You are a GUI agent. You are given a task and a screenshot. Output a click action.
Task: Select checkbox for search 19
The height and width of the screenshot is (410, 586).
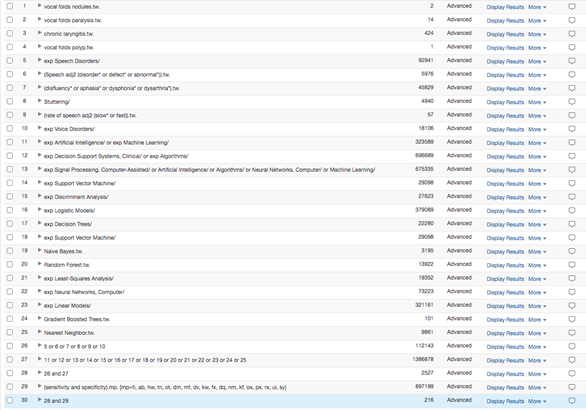pyautogui.click(x=10, y=251)
